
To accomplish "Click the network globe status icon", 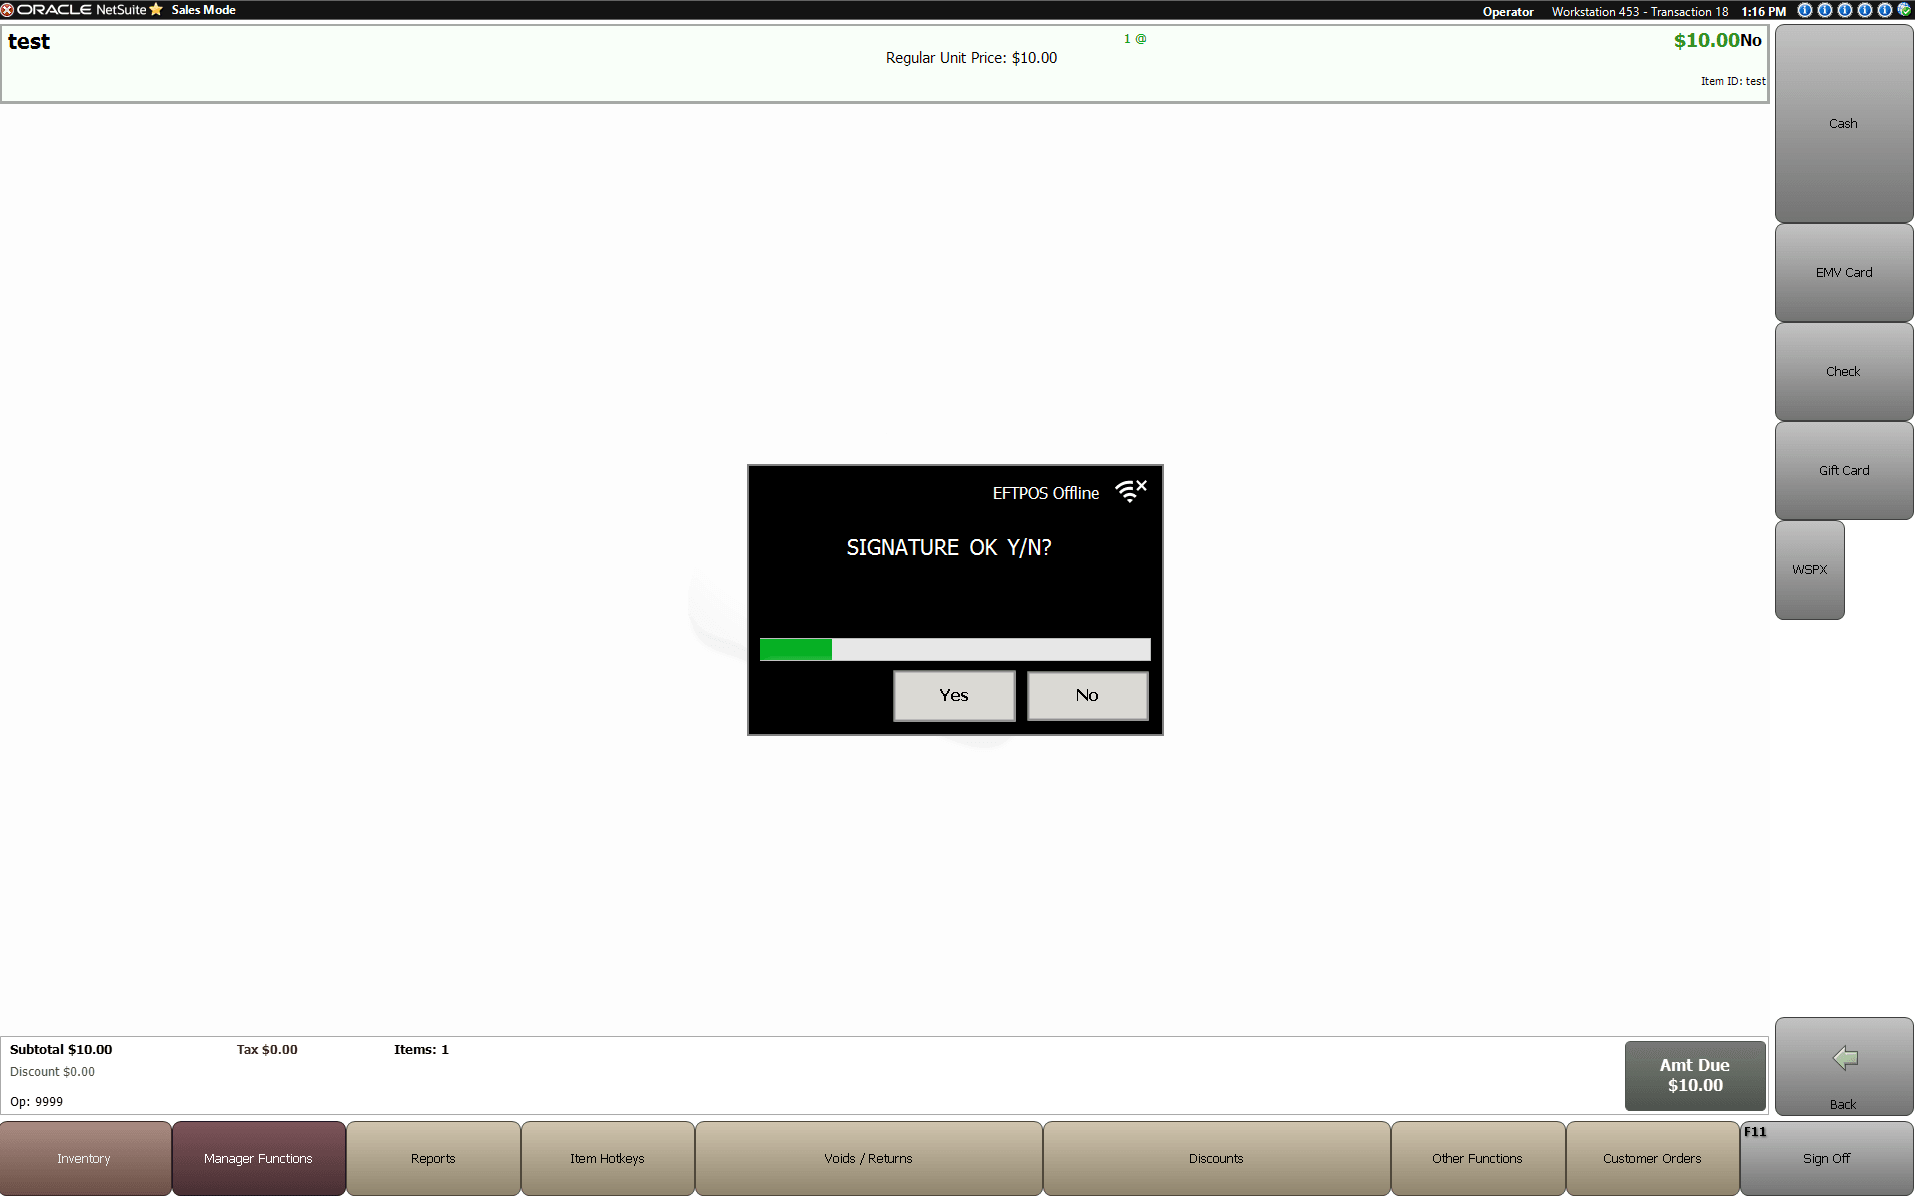I will click(1904, 10).
